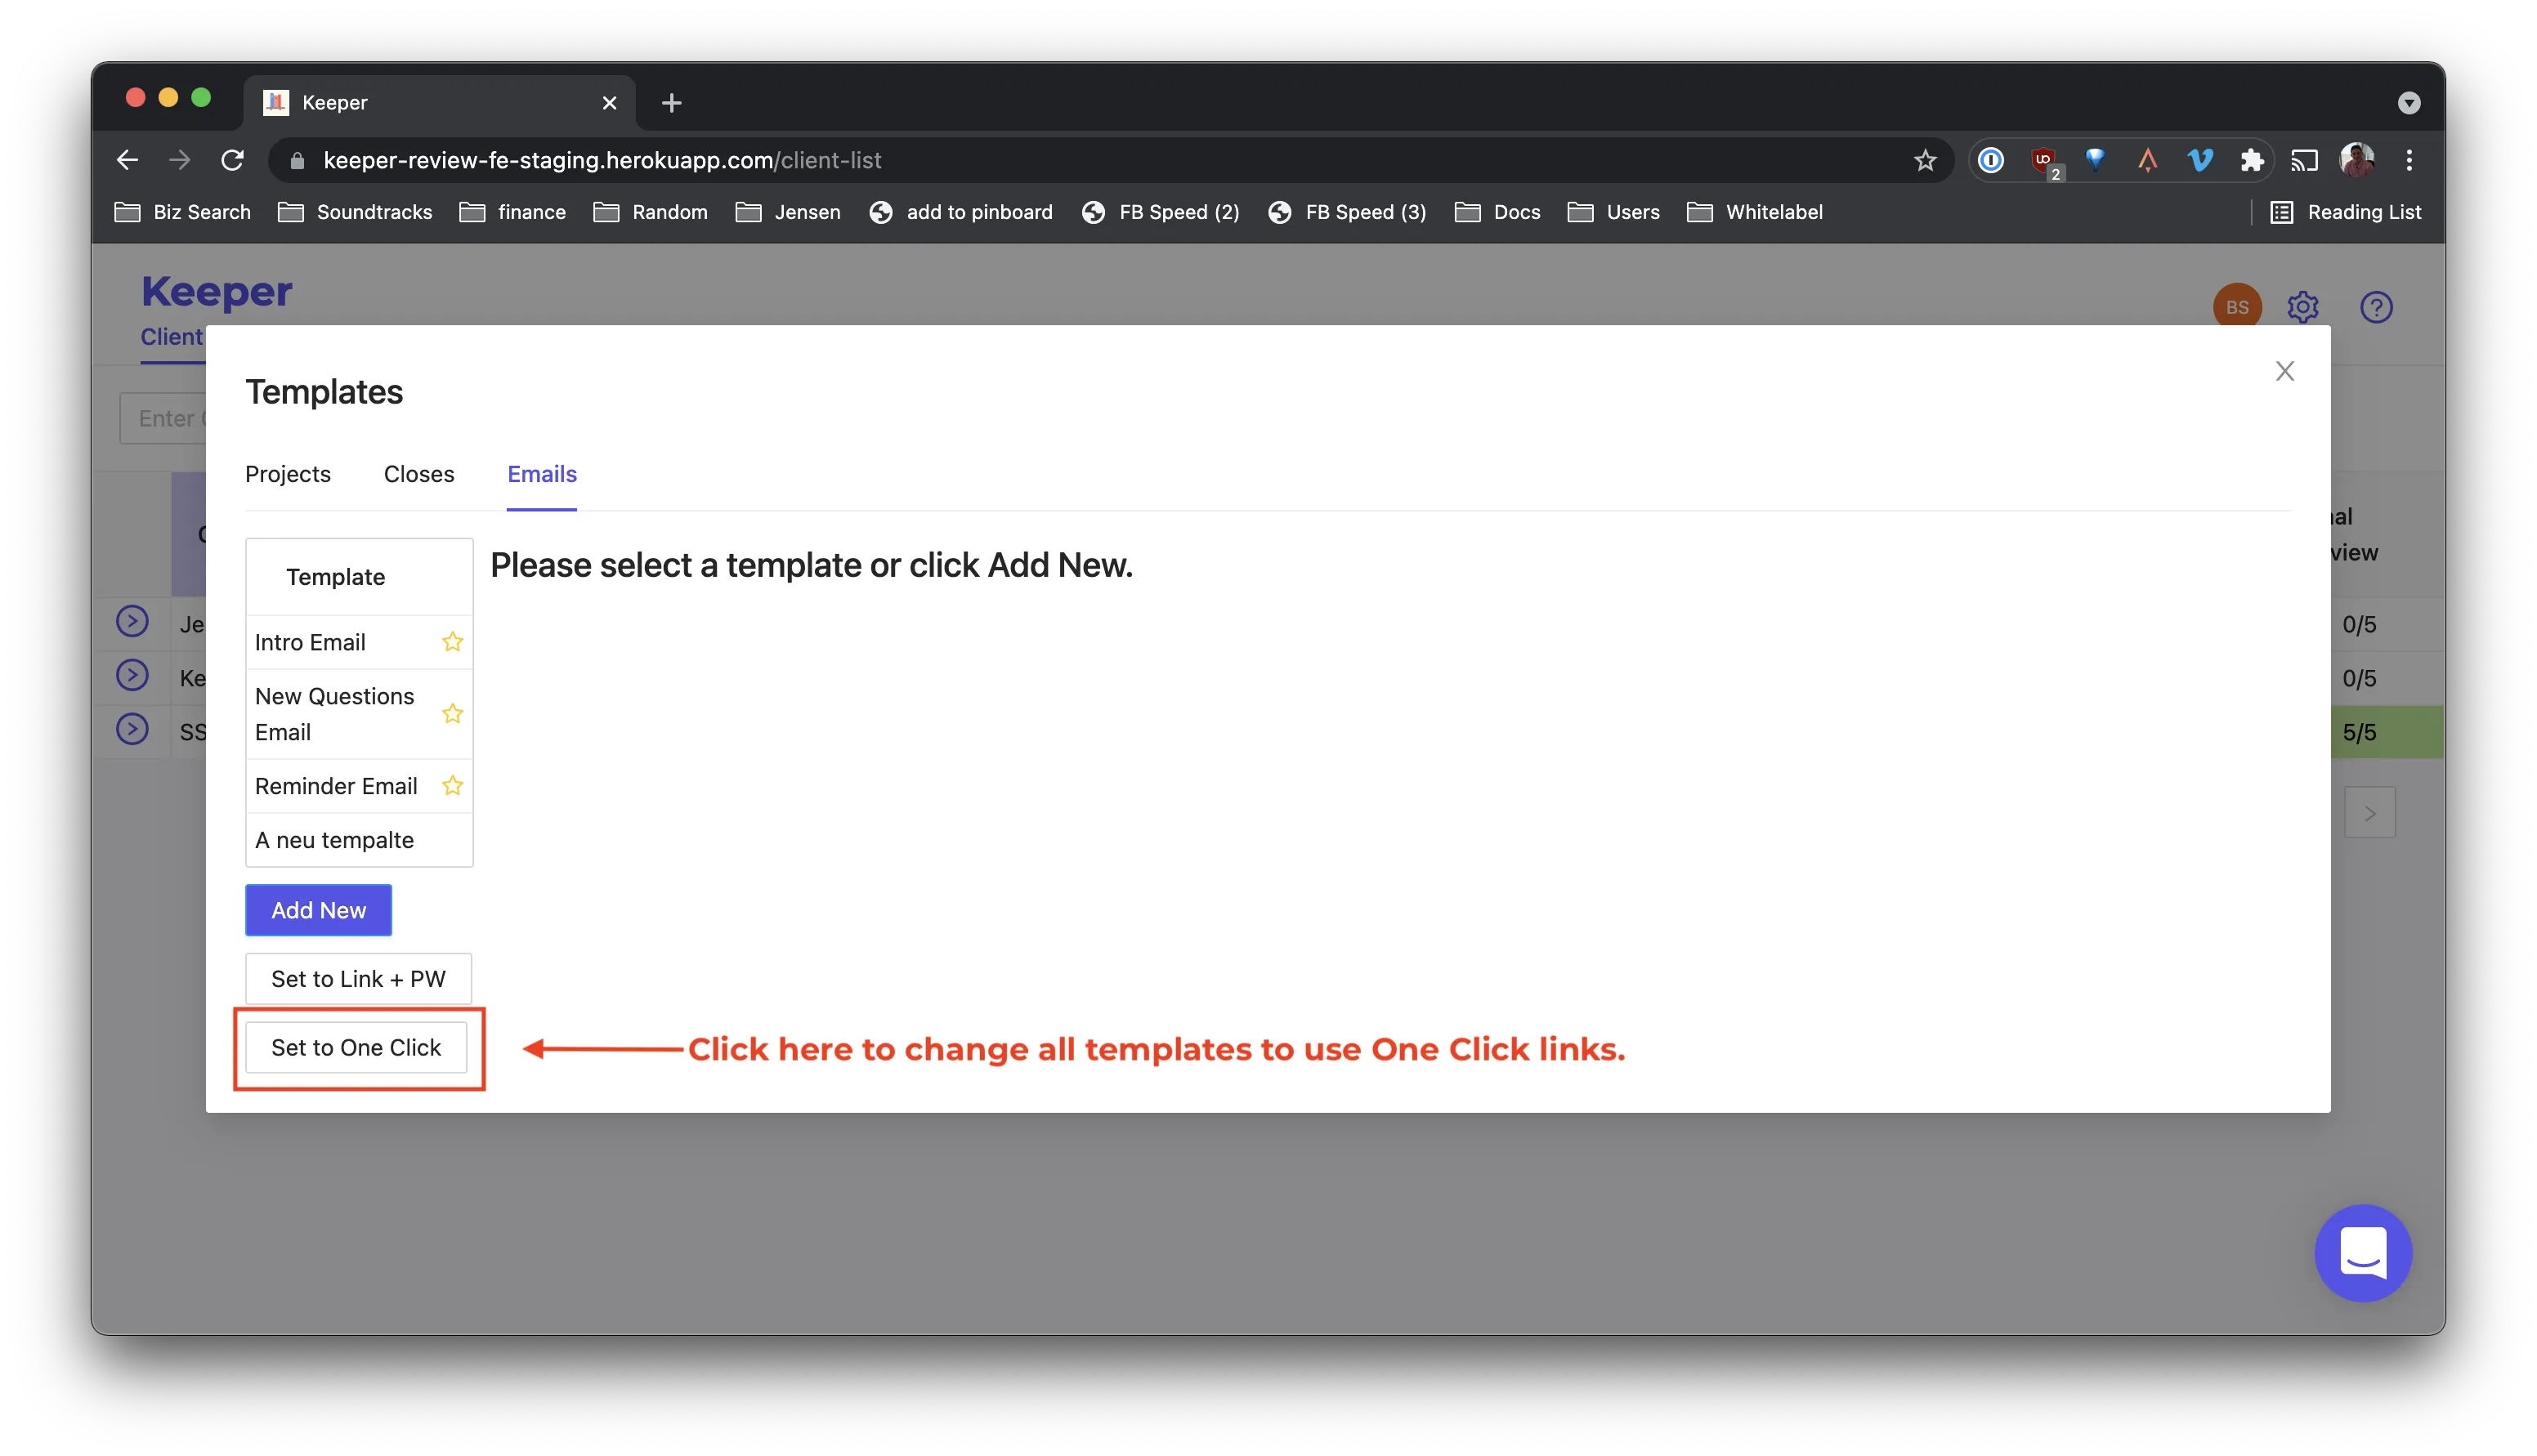The width and height of the screenshot is (2537, 1456).
Task: Select the Emails tab
Action: tap(542, 474)
